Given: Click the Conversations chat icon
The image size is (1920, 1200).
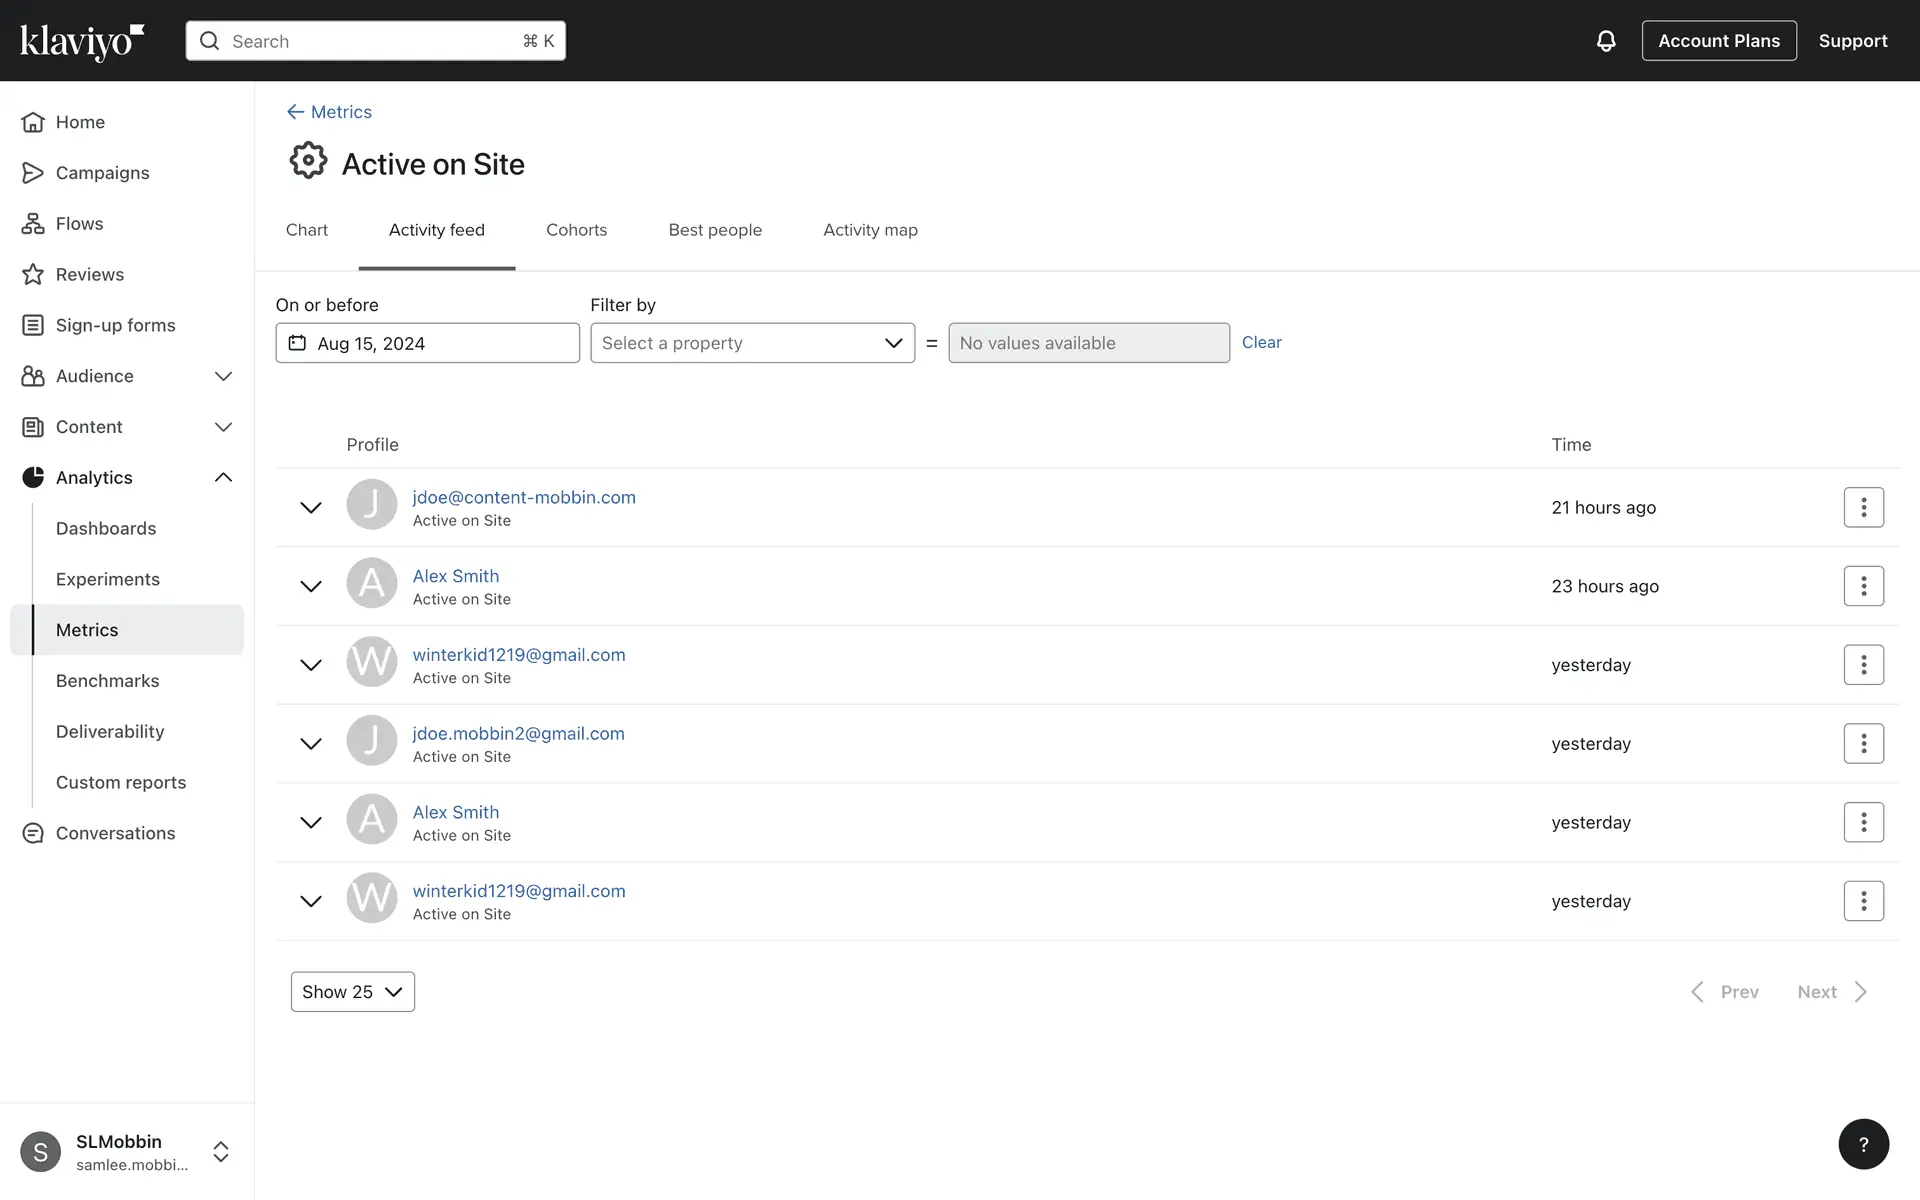Looking at the screenshot, I should [33, 833].
